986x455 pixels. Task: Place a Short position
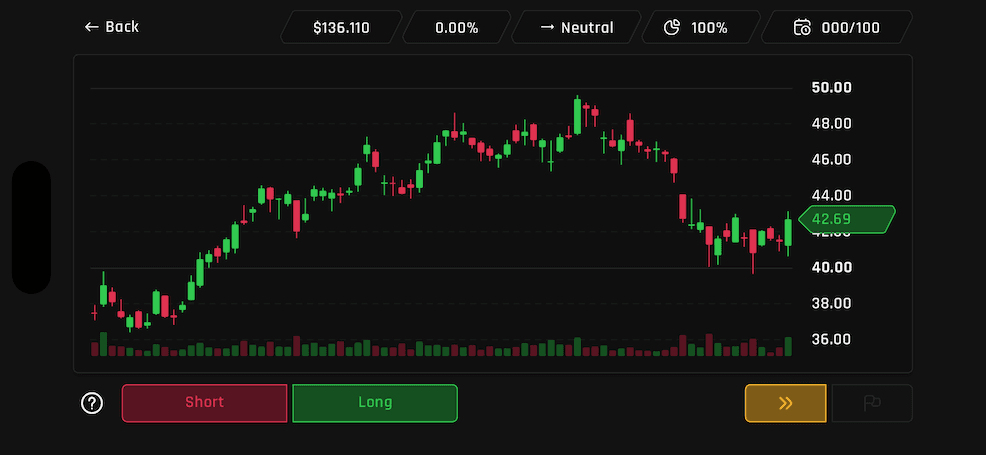(x=204, y=403)
